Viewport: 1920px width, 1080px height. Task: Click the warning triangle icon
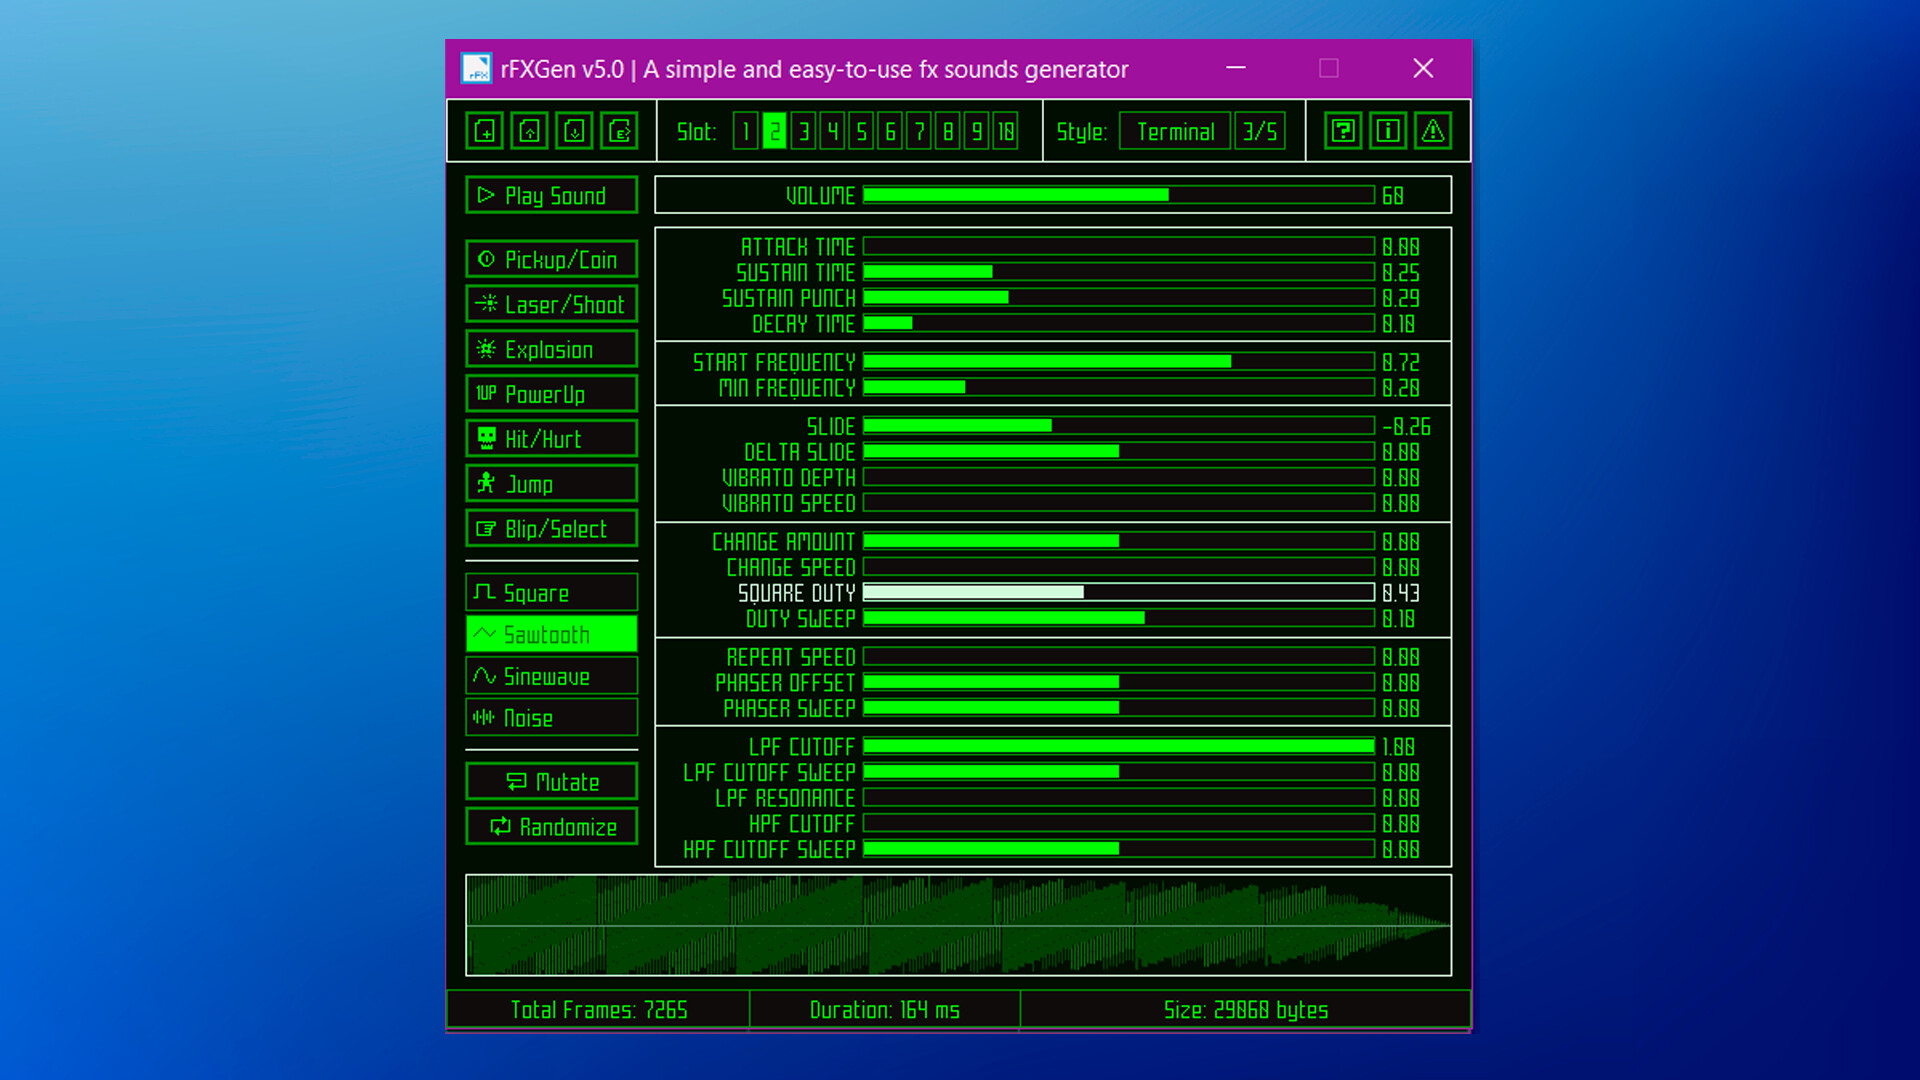click(x=1434, y=130)
